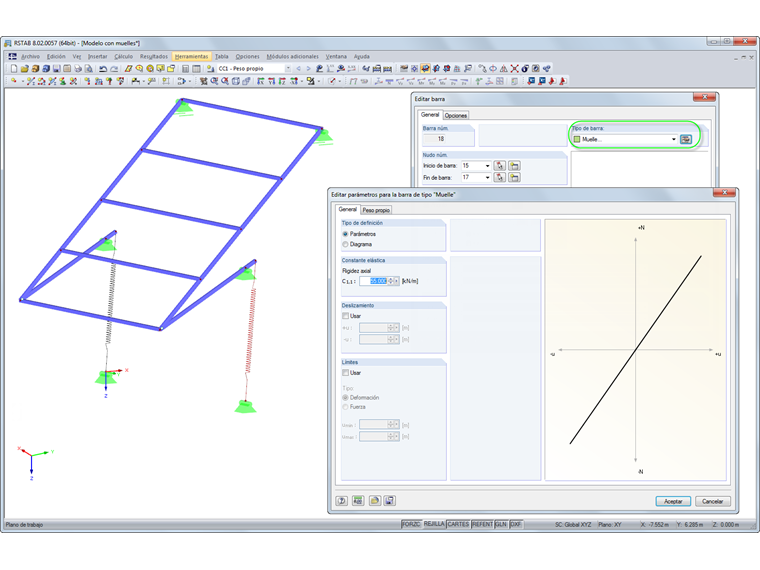The width and height of the screenshot is (760, 570).
Task: Click the New file icon in toolbar
Action: click(x=14, y=69)
